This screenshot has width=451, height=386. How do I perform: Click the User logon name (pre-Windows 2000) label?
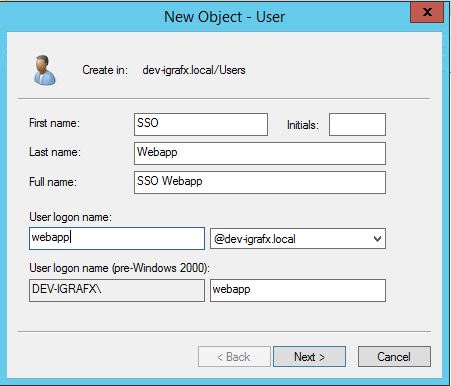click(x=120, y=268)
